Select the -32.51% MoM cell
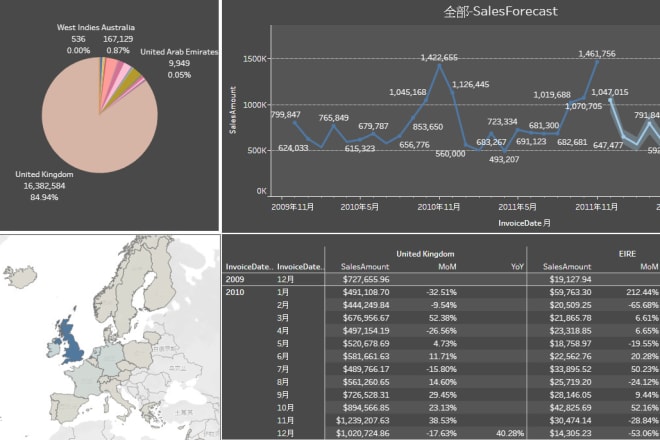The height and width of the screenshot is (440, 660). pyautogui.click(x=441, y=292)
